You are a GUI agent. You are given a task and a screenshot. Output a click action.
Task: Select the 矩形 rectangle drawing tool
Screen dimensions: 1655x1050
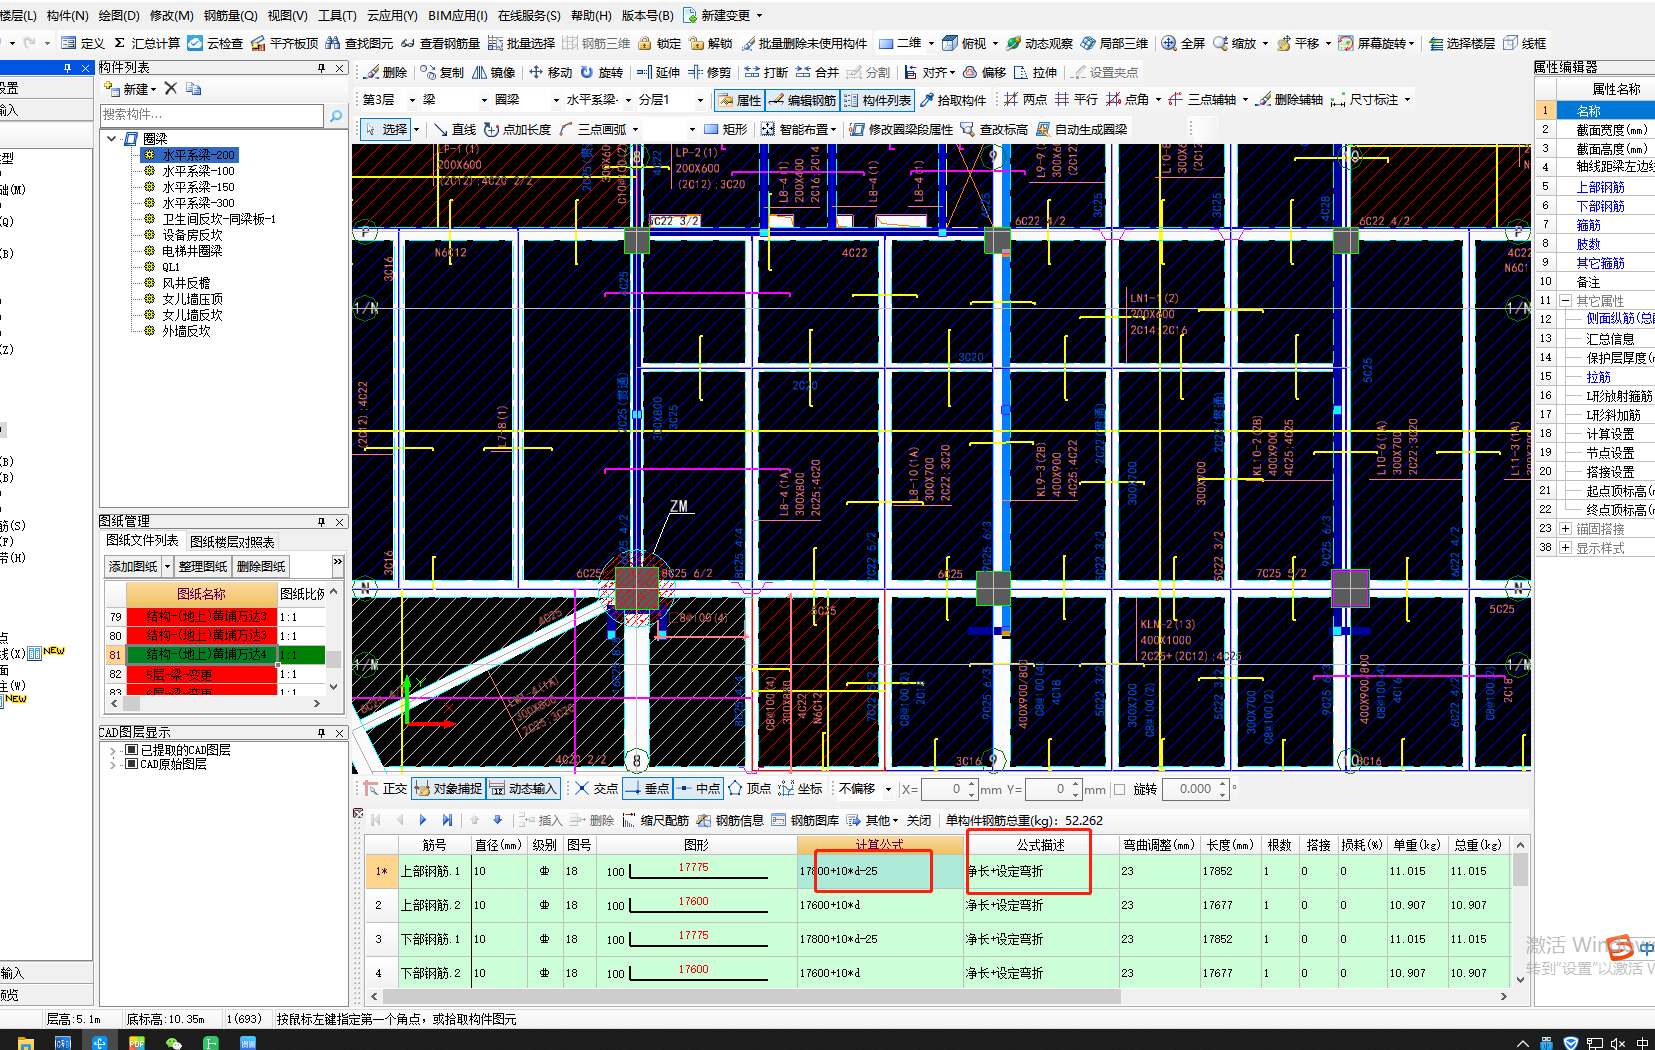click(725, 129)
